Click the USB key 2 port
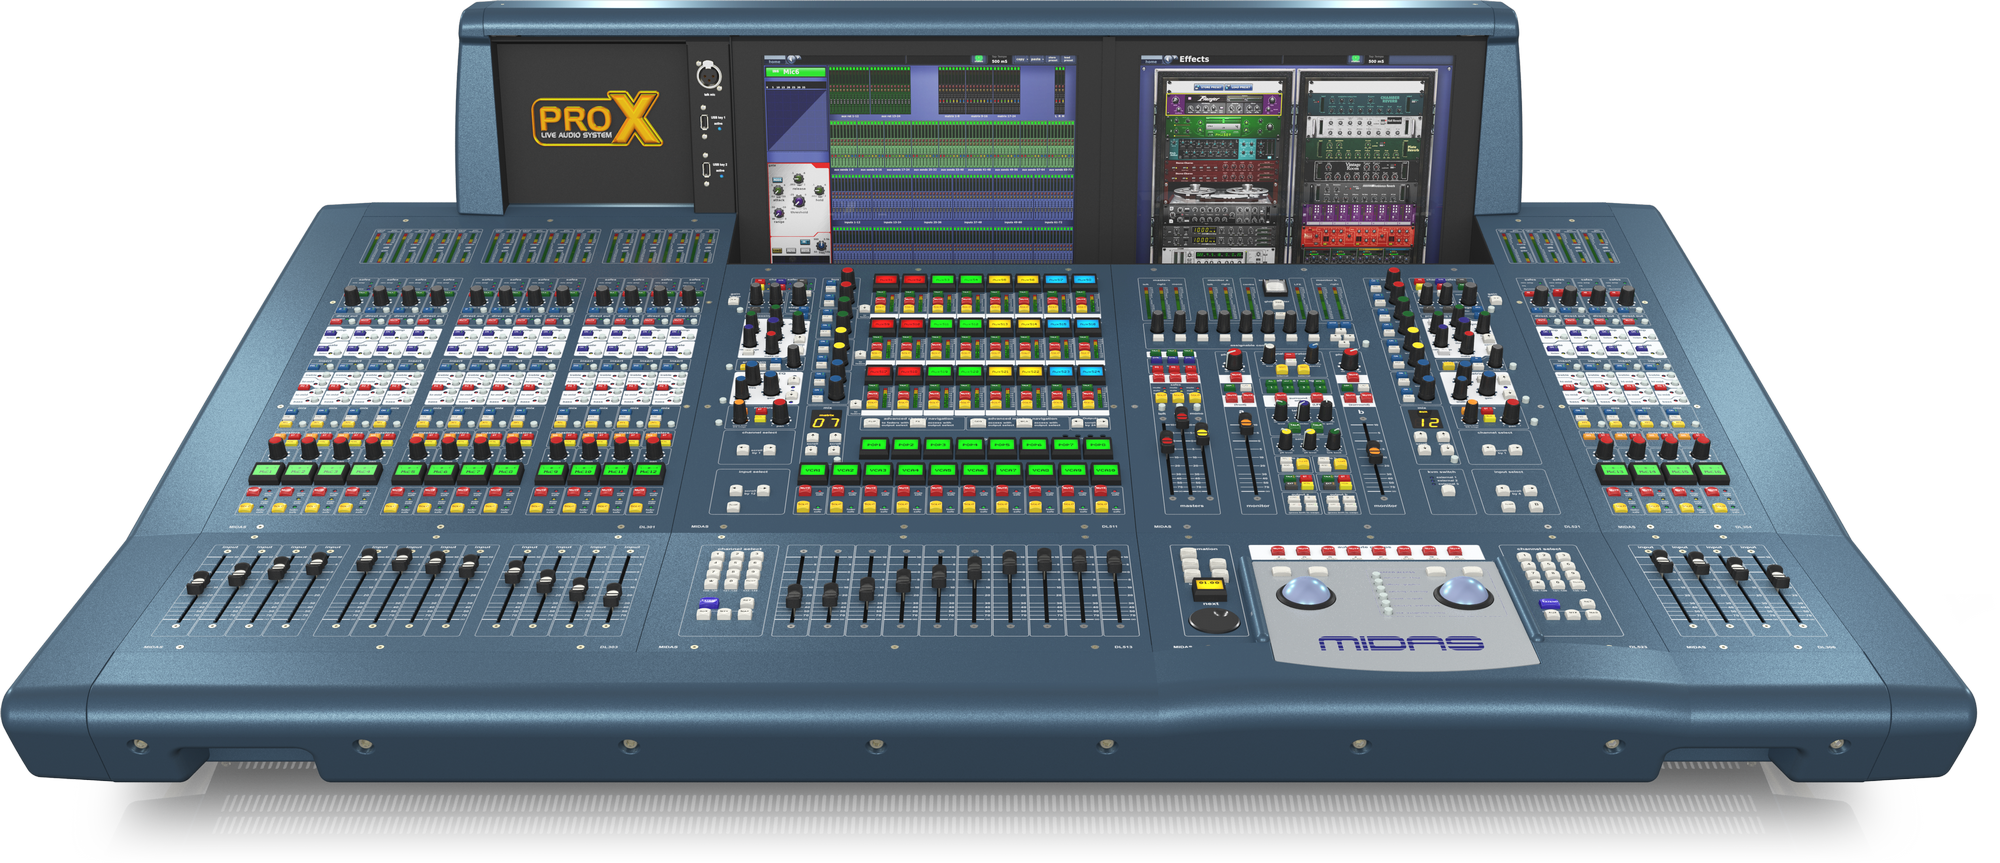 [706, 170]
